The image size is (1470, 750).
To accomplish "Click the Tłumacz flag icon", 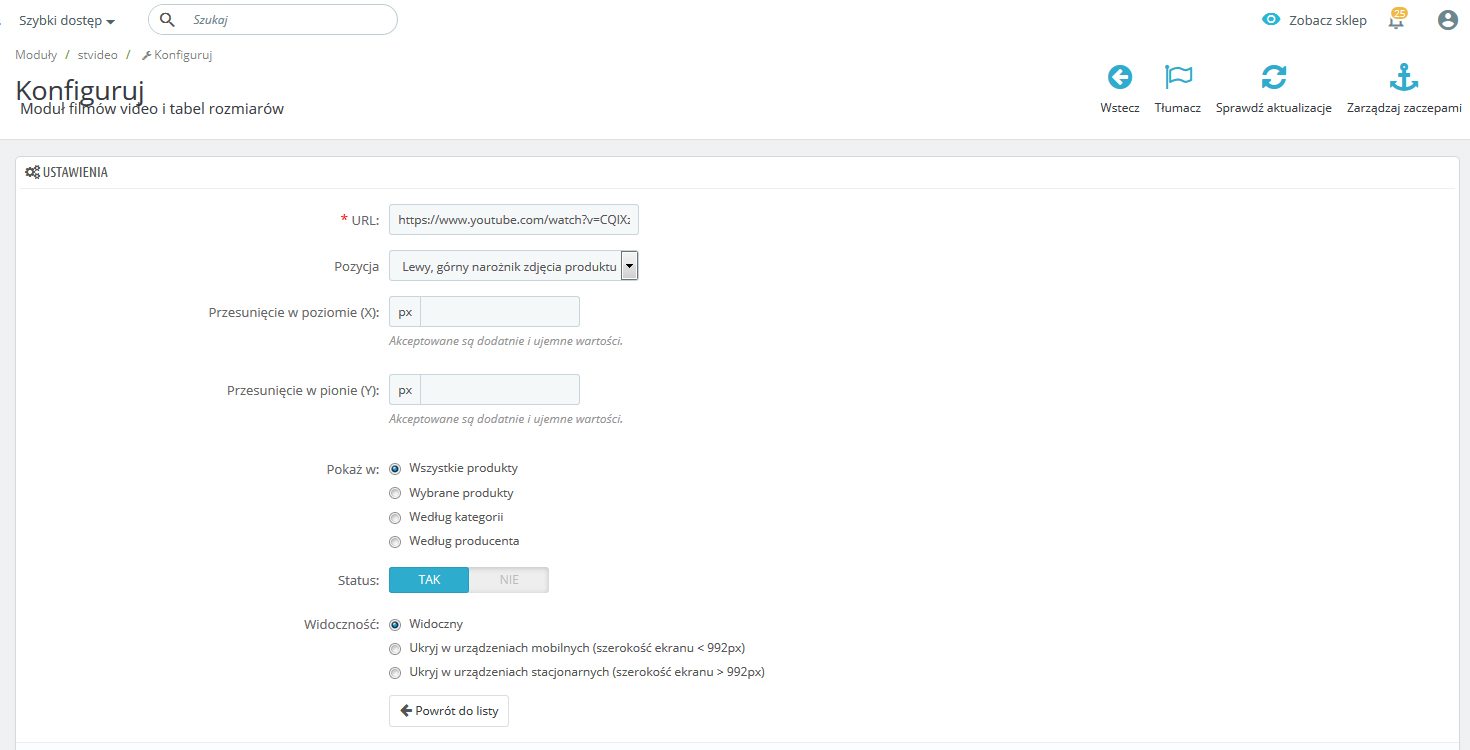I will 1178,77.
